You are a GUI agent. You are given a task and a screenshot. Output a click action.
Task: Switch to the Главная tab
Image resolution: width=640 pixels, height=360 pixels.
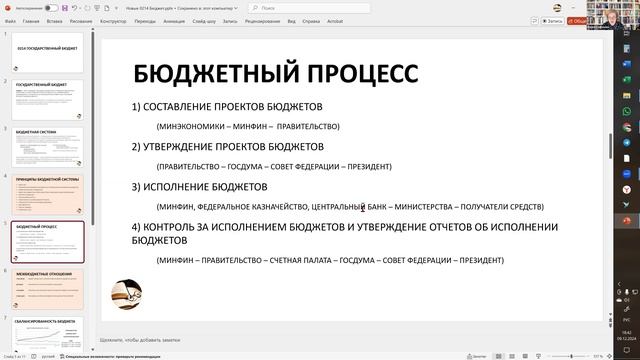point(31,21)
